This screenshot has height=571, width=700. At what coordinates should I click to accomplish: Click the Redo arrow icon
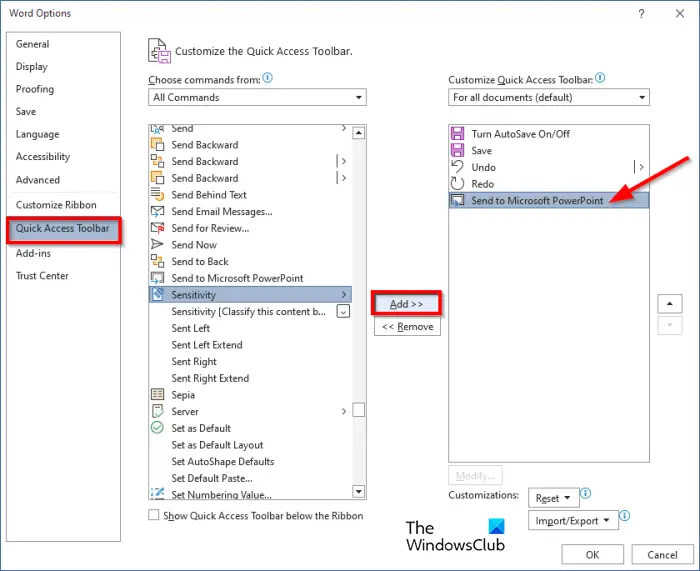457,183
